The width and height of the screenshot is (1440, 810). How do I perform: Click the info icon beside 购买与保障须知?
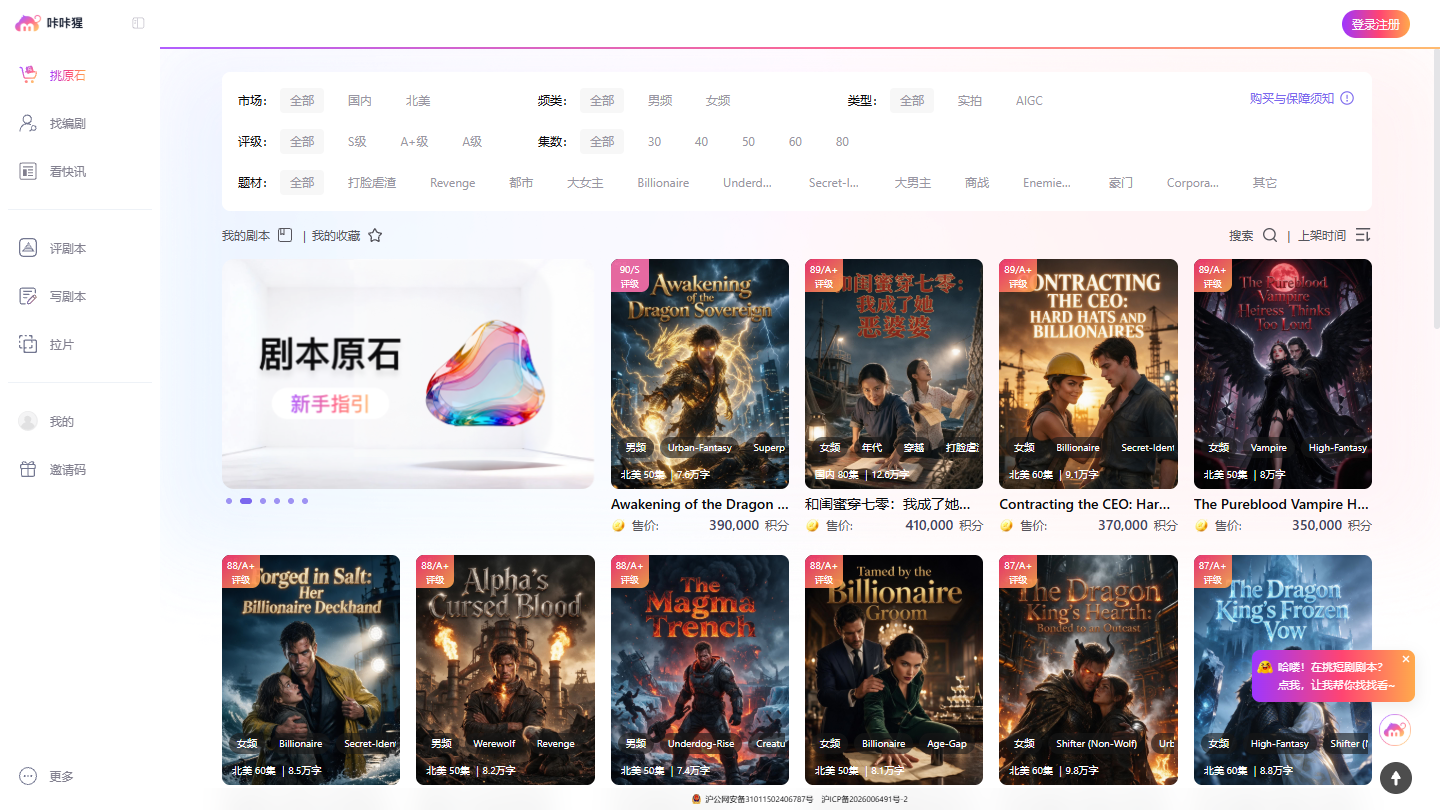(x=1347, y=98)
